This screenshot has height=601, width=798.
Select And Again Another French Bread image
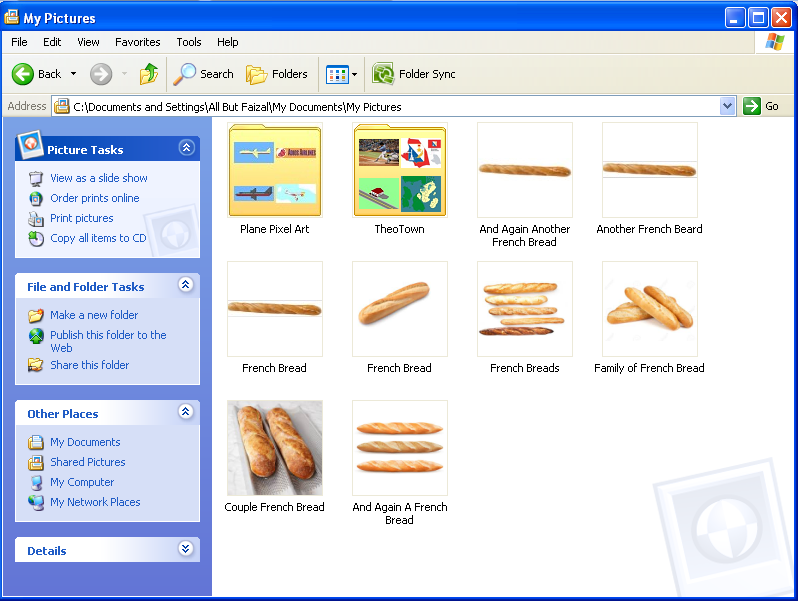[525, 170]
